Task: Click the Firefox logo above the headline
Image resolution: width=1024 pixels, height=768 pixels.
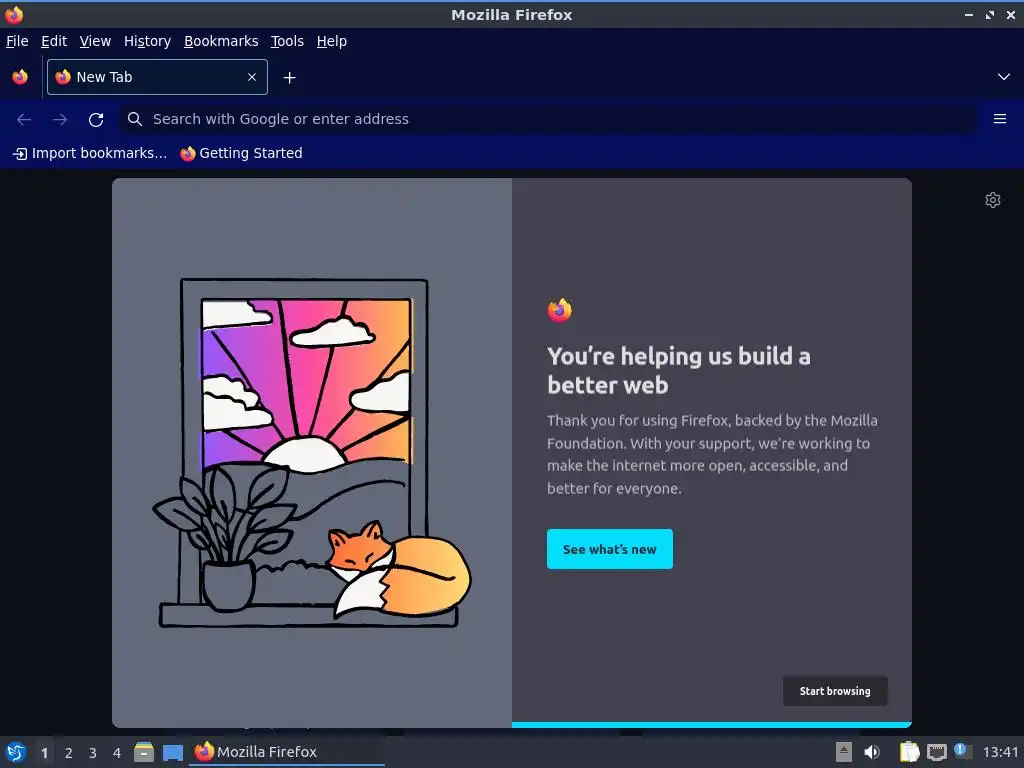Action: pyautogui.click(x=560, y=310)
